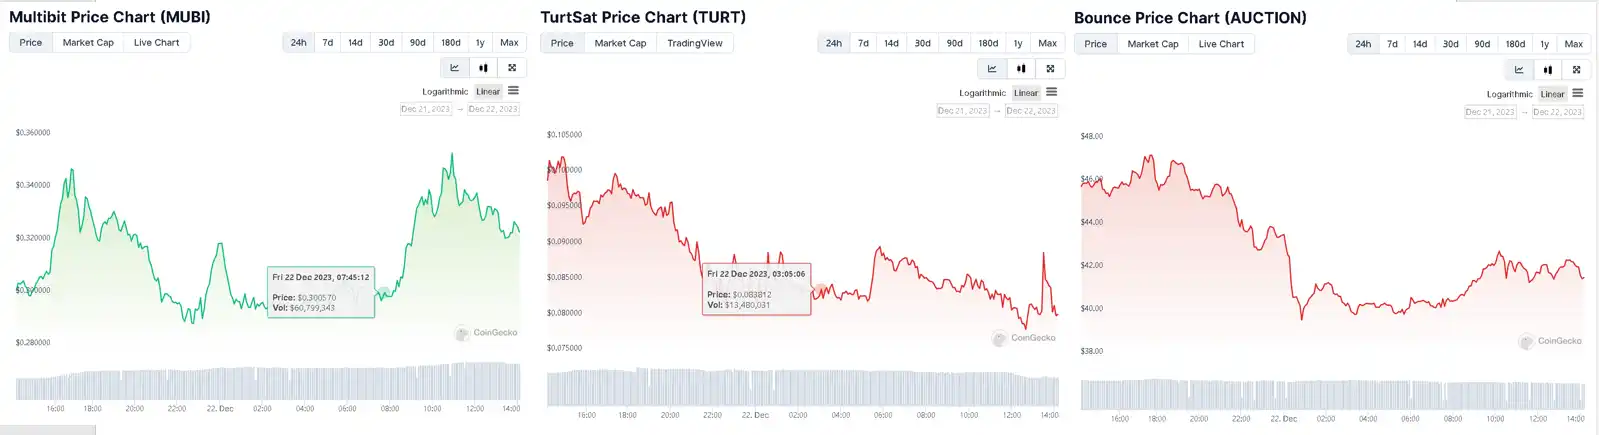
Task: Switch Multibit chart to Market Cap tab
Action: click(88, 43)
